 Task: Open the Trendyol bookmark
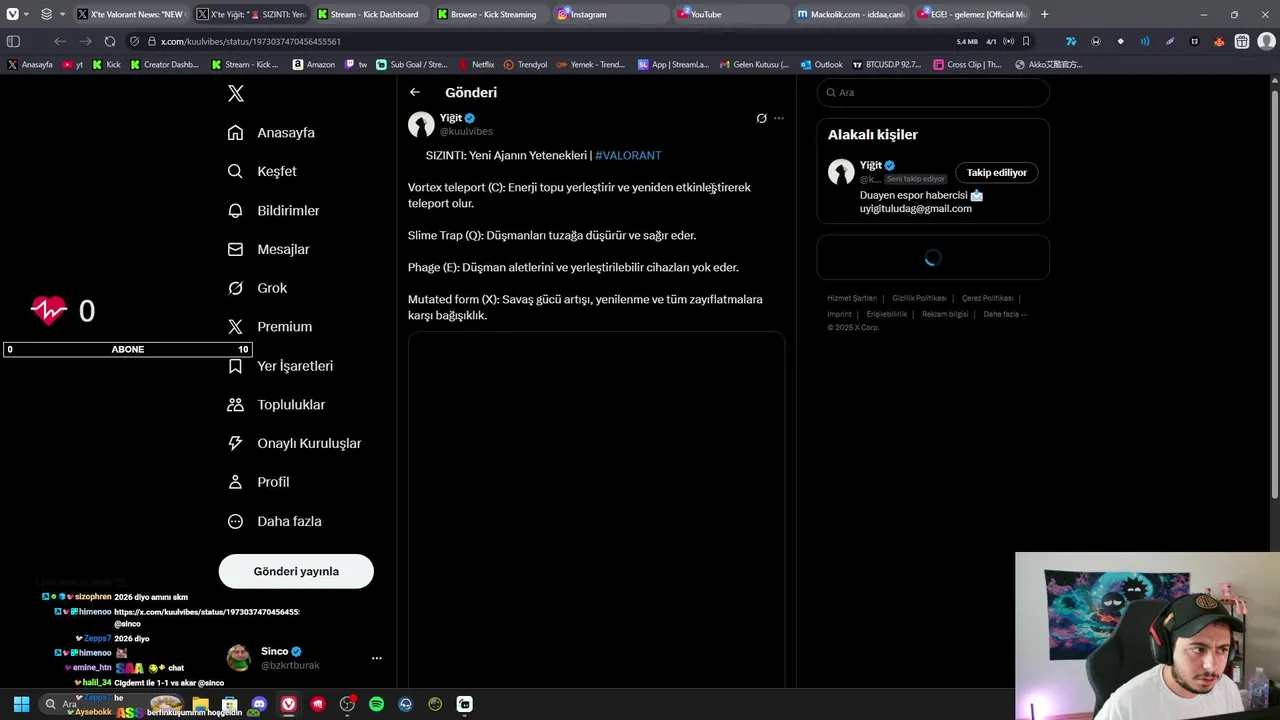(x=525, y=64)
